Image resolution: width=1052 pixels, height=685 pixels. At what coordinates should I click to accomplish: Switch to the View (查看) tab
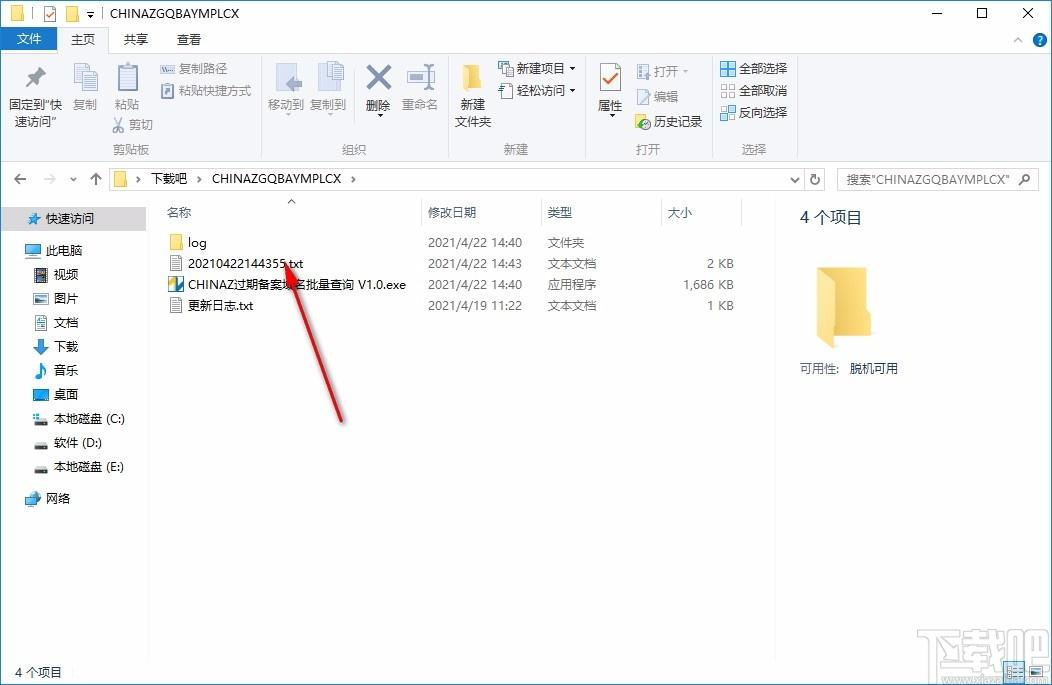click(x=189, y=40)
